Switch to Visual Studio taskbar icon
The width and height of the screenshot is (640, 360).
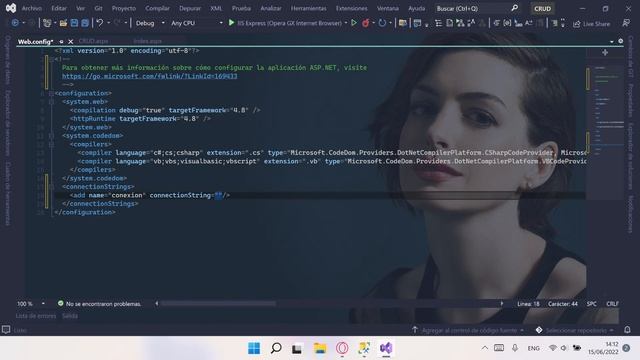386,348
